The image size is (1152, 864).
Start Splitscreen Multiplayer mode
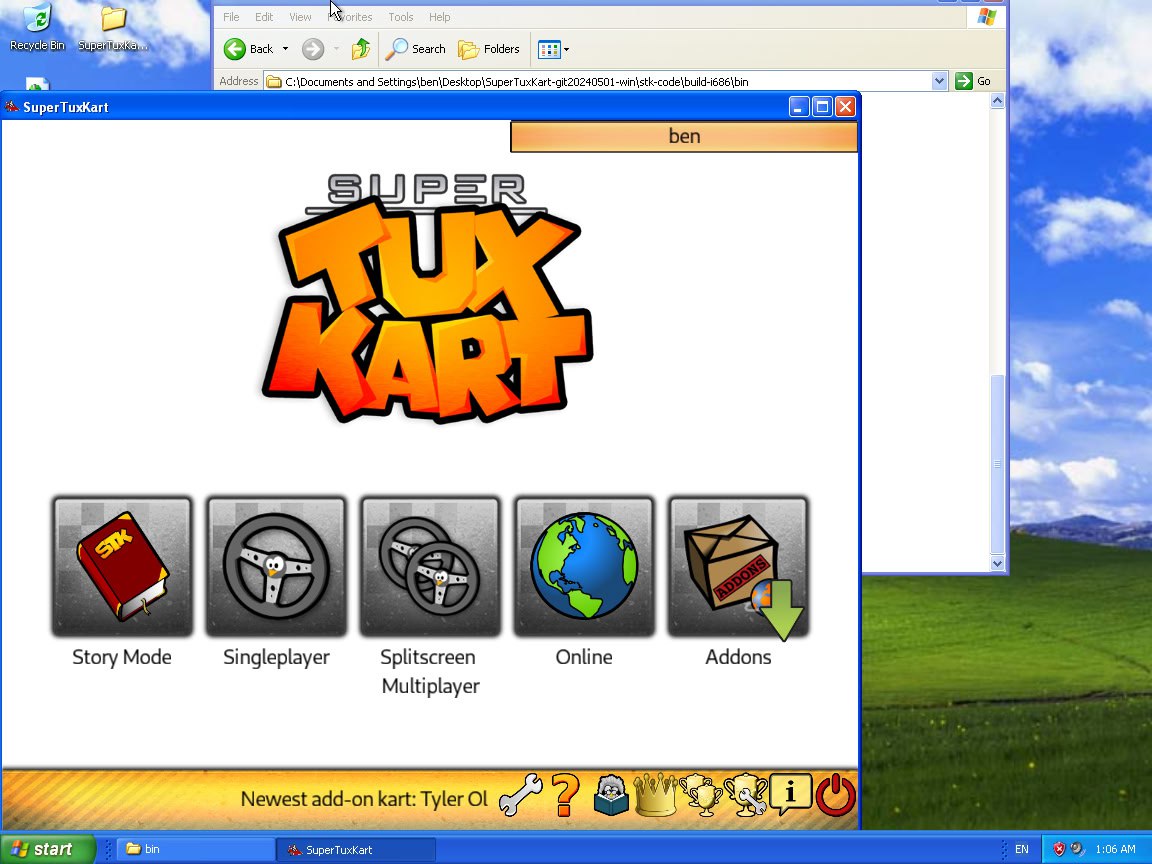(430, 566)
